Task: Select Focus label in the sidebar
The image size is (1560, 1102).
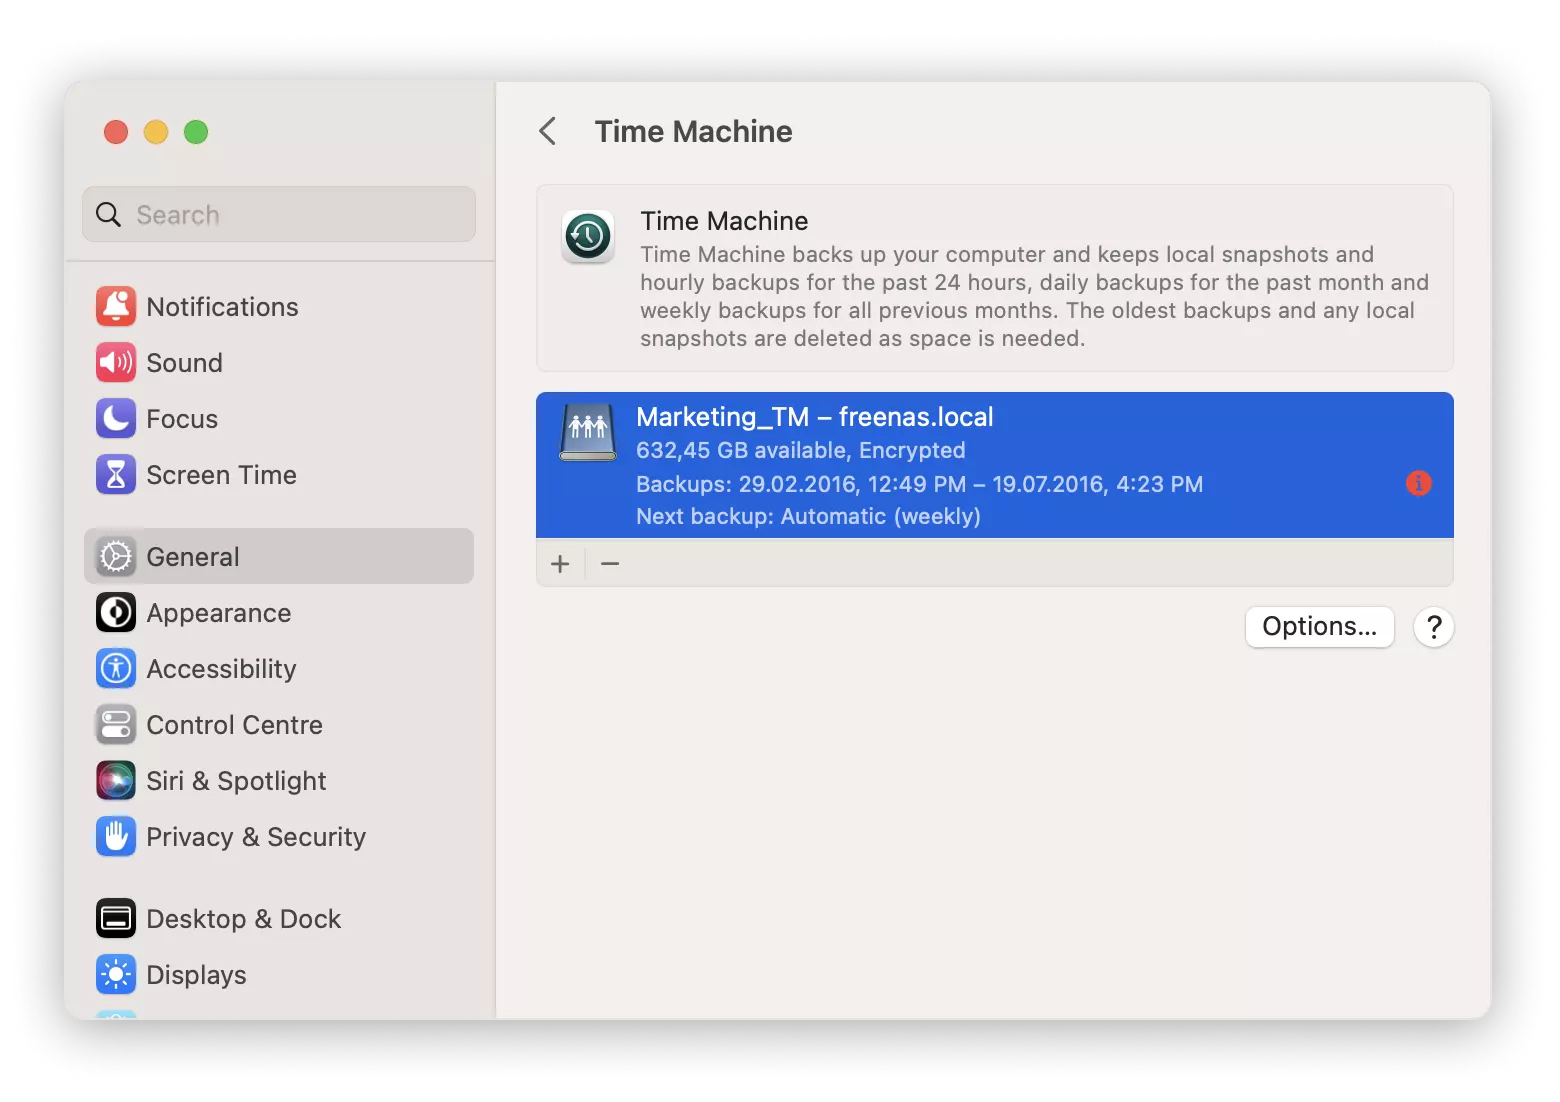Action: [182, 419]
